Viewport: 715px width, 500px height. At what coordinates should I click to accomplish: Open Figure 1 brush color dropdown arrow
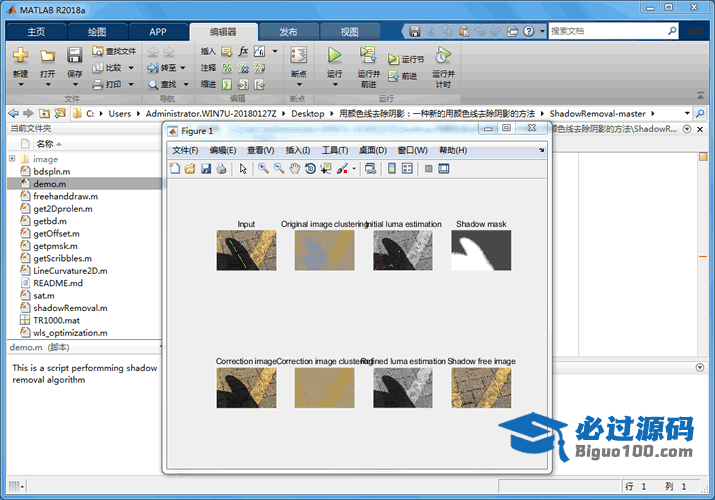tap(354, 169)
